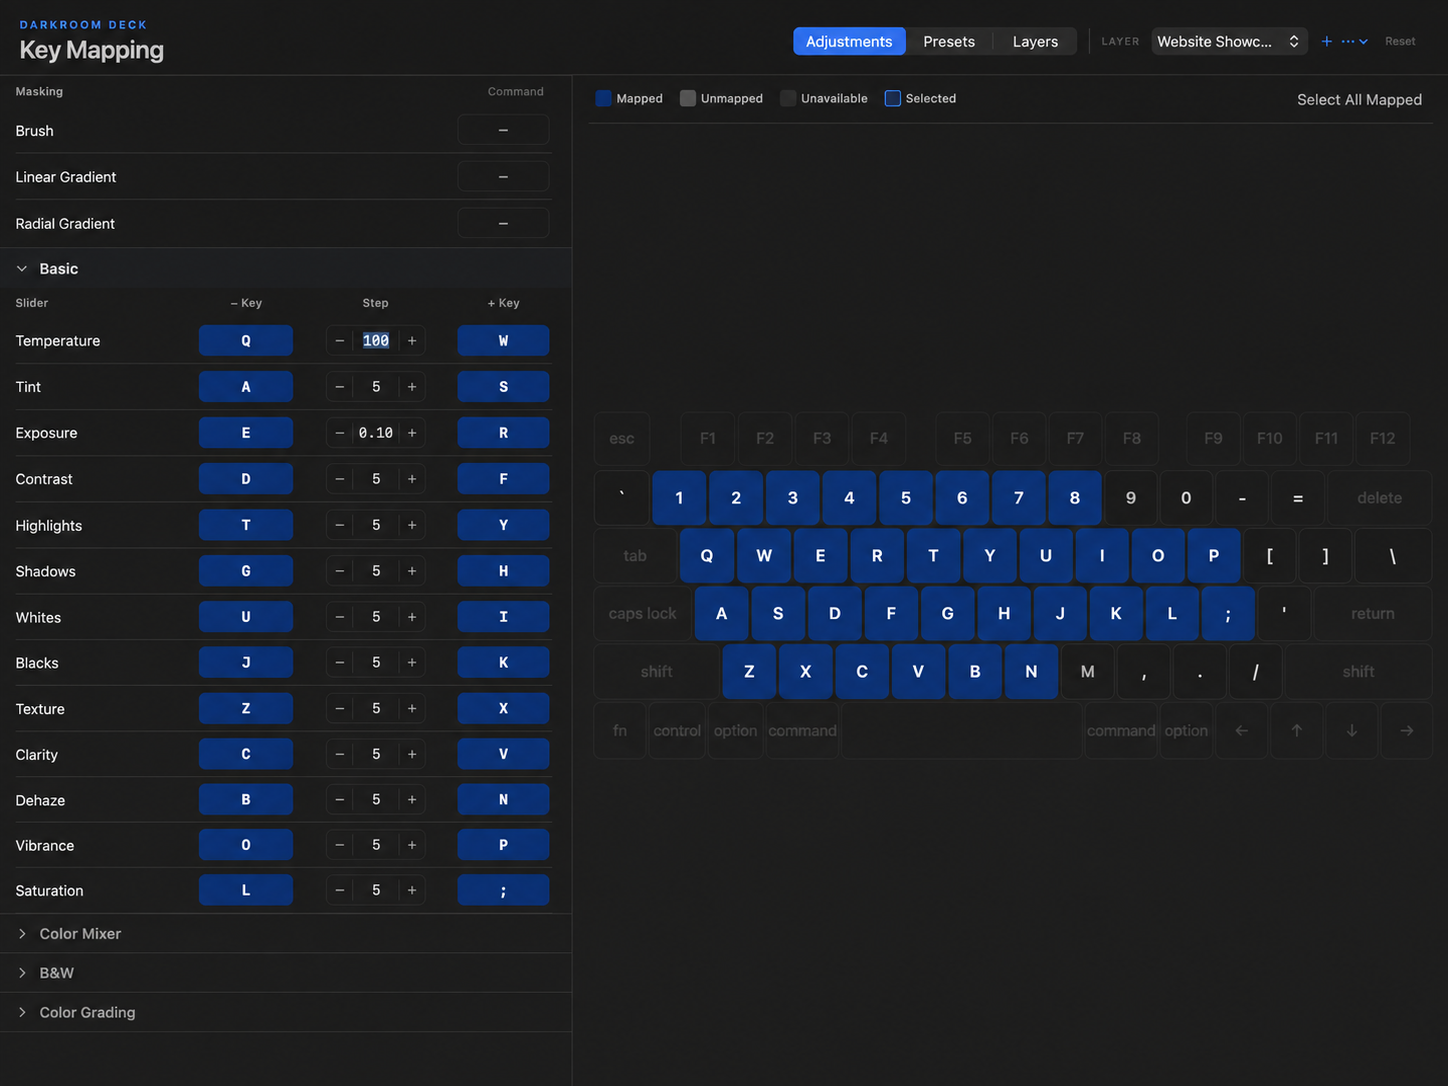Select the Q key on the keyboard map
This screenshot has height=1086, width=1448.
click(707, 556)
